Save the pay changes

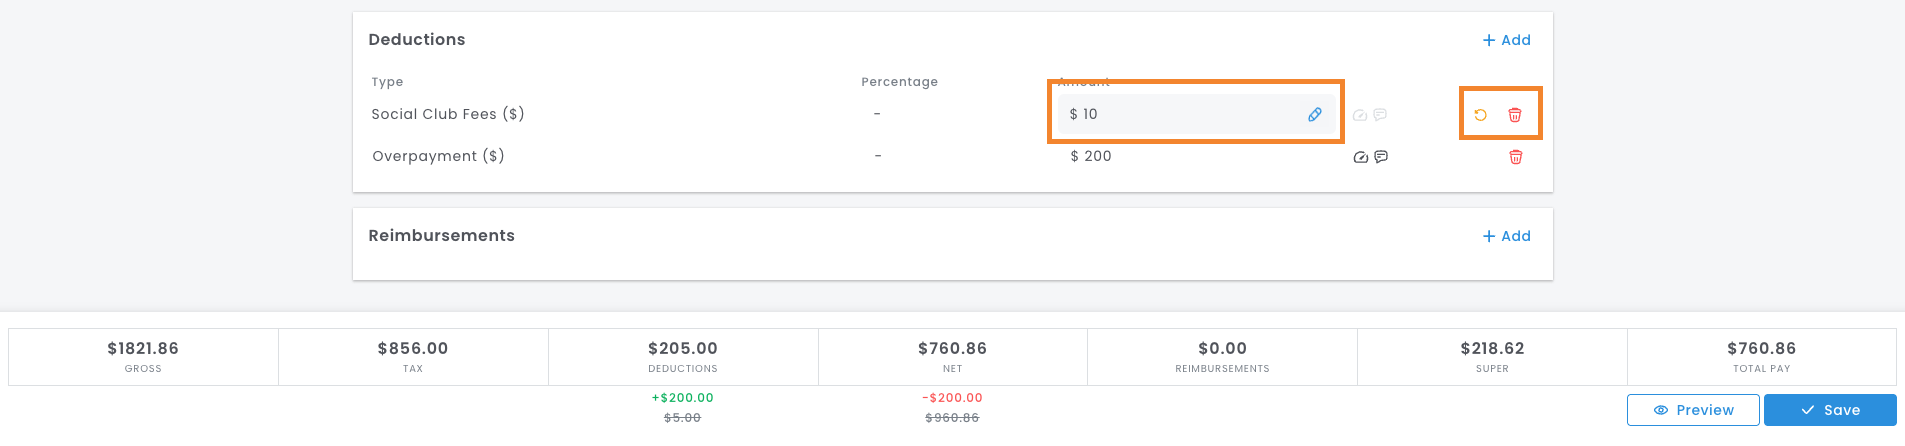1830,410
